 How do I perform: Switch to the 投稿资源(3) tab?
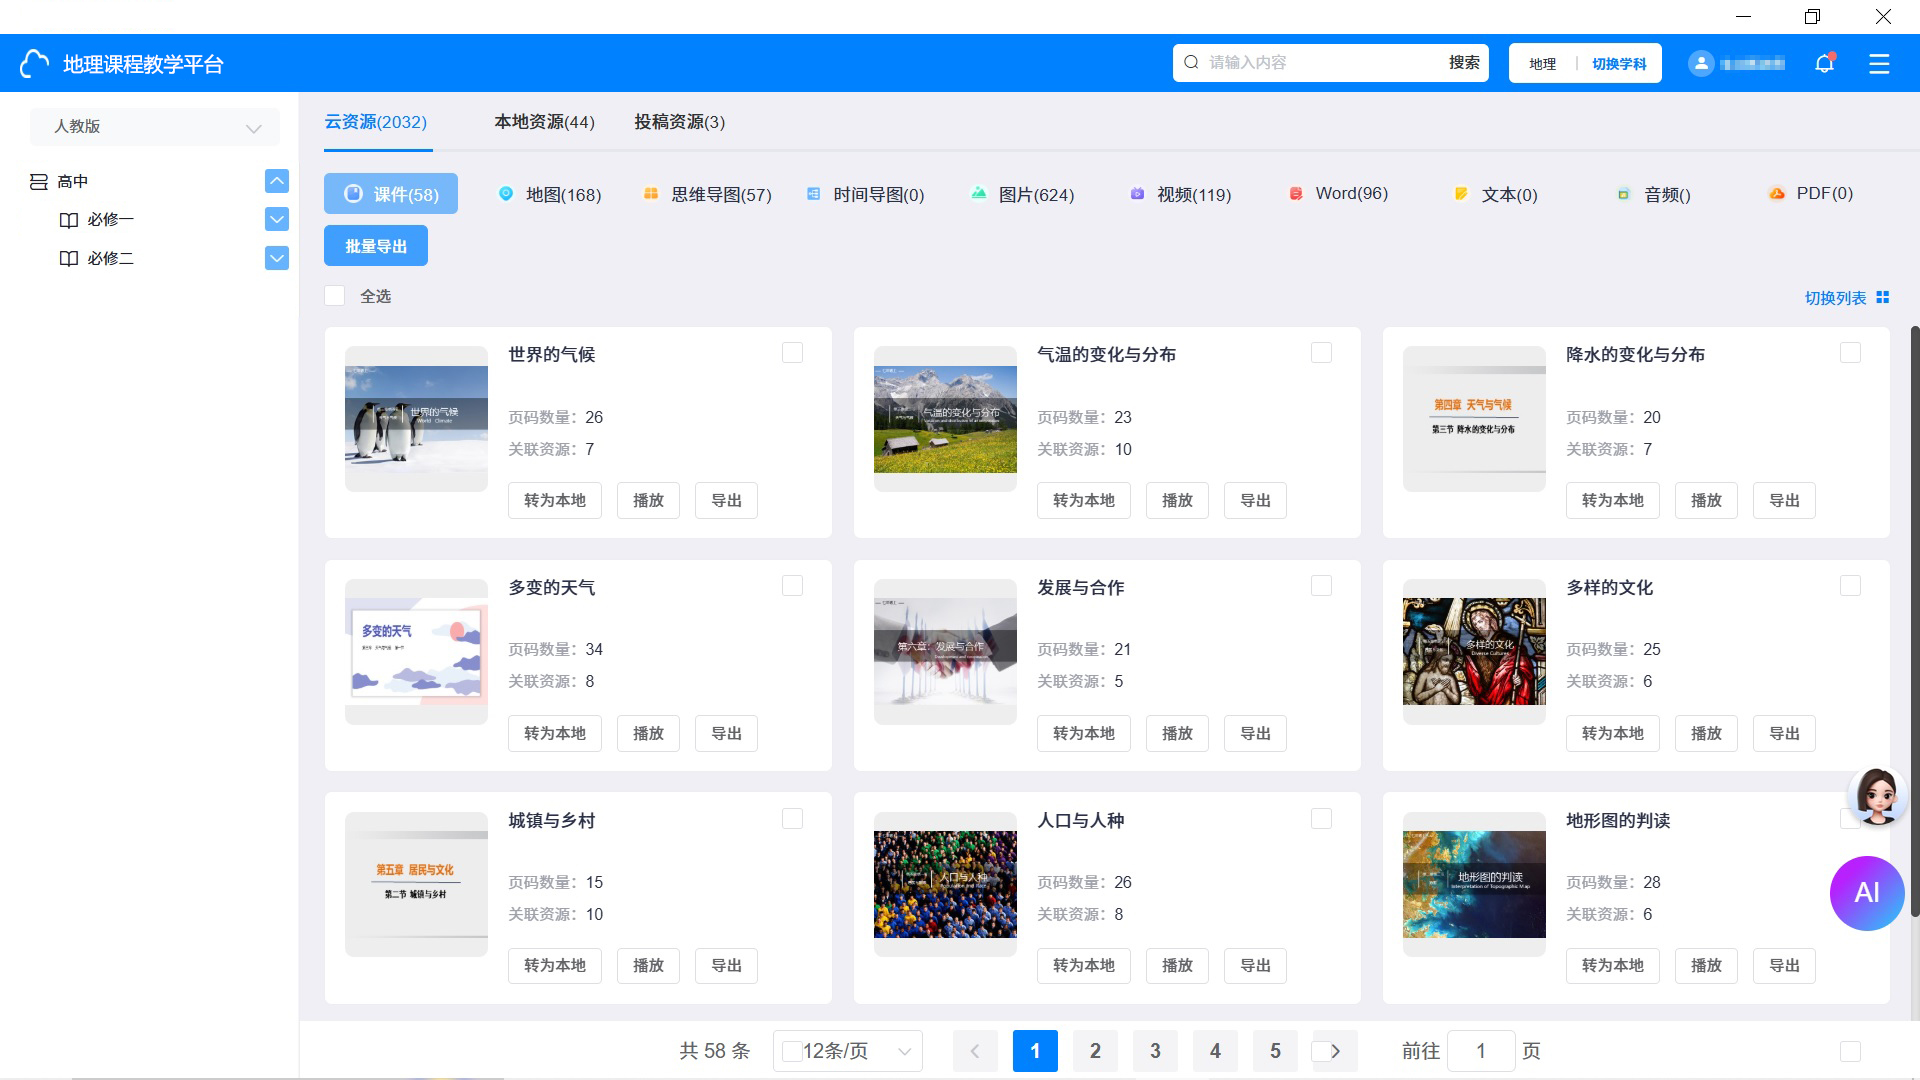click(x=679, y=122)
